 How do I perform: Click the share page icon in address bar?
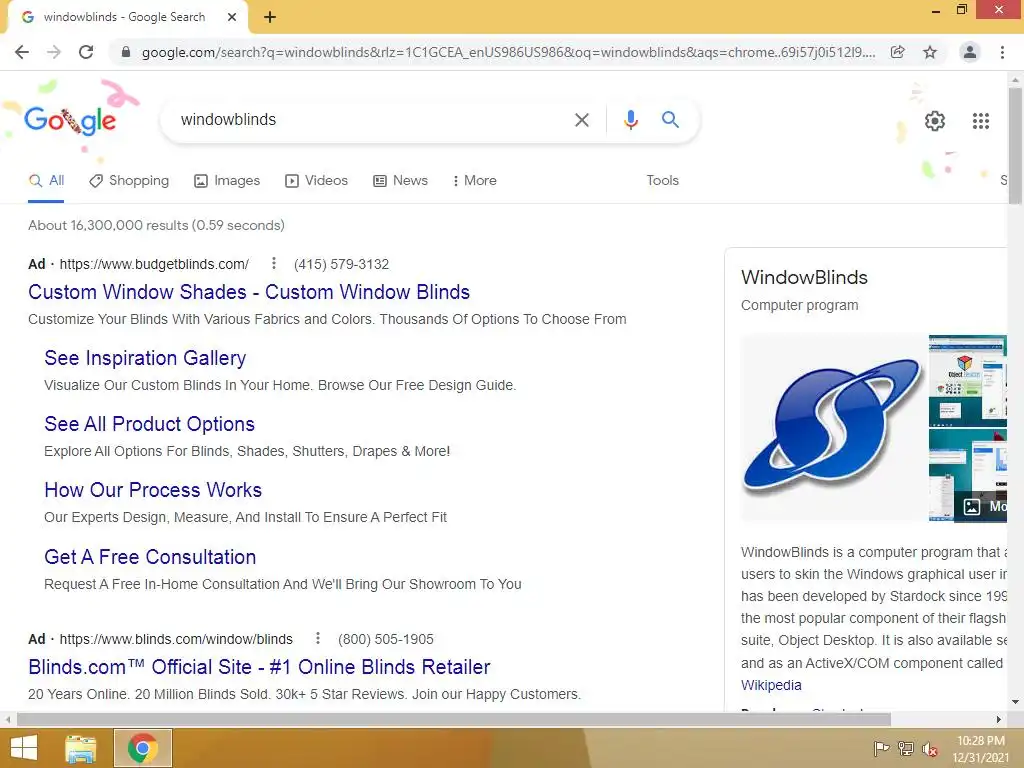tap(898, 52)
